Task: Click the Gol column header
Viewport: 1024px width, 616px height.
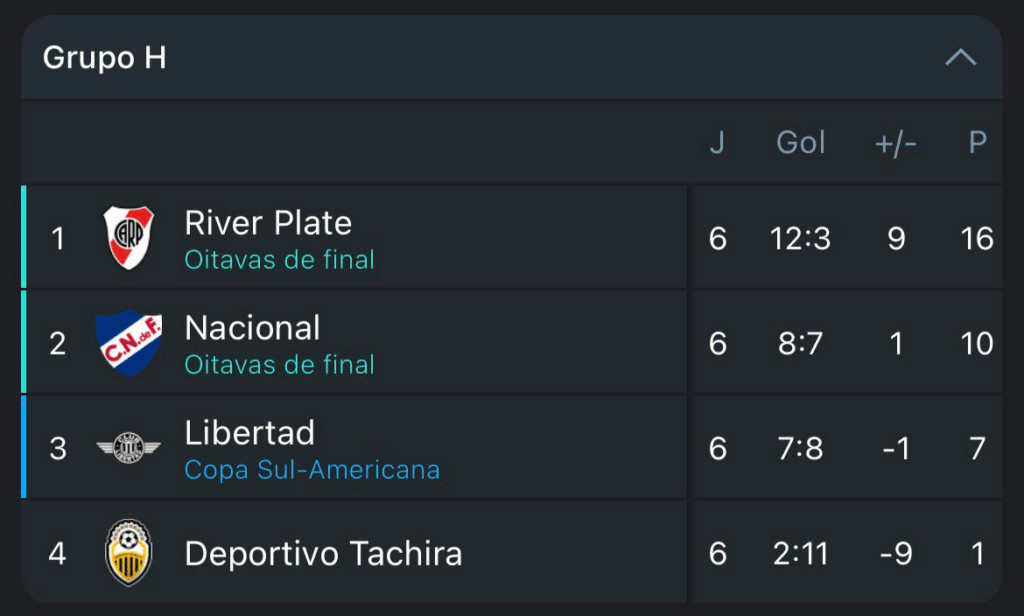Action: [x=801, y=143]
